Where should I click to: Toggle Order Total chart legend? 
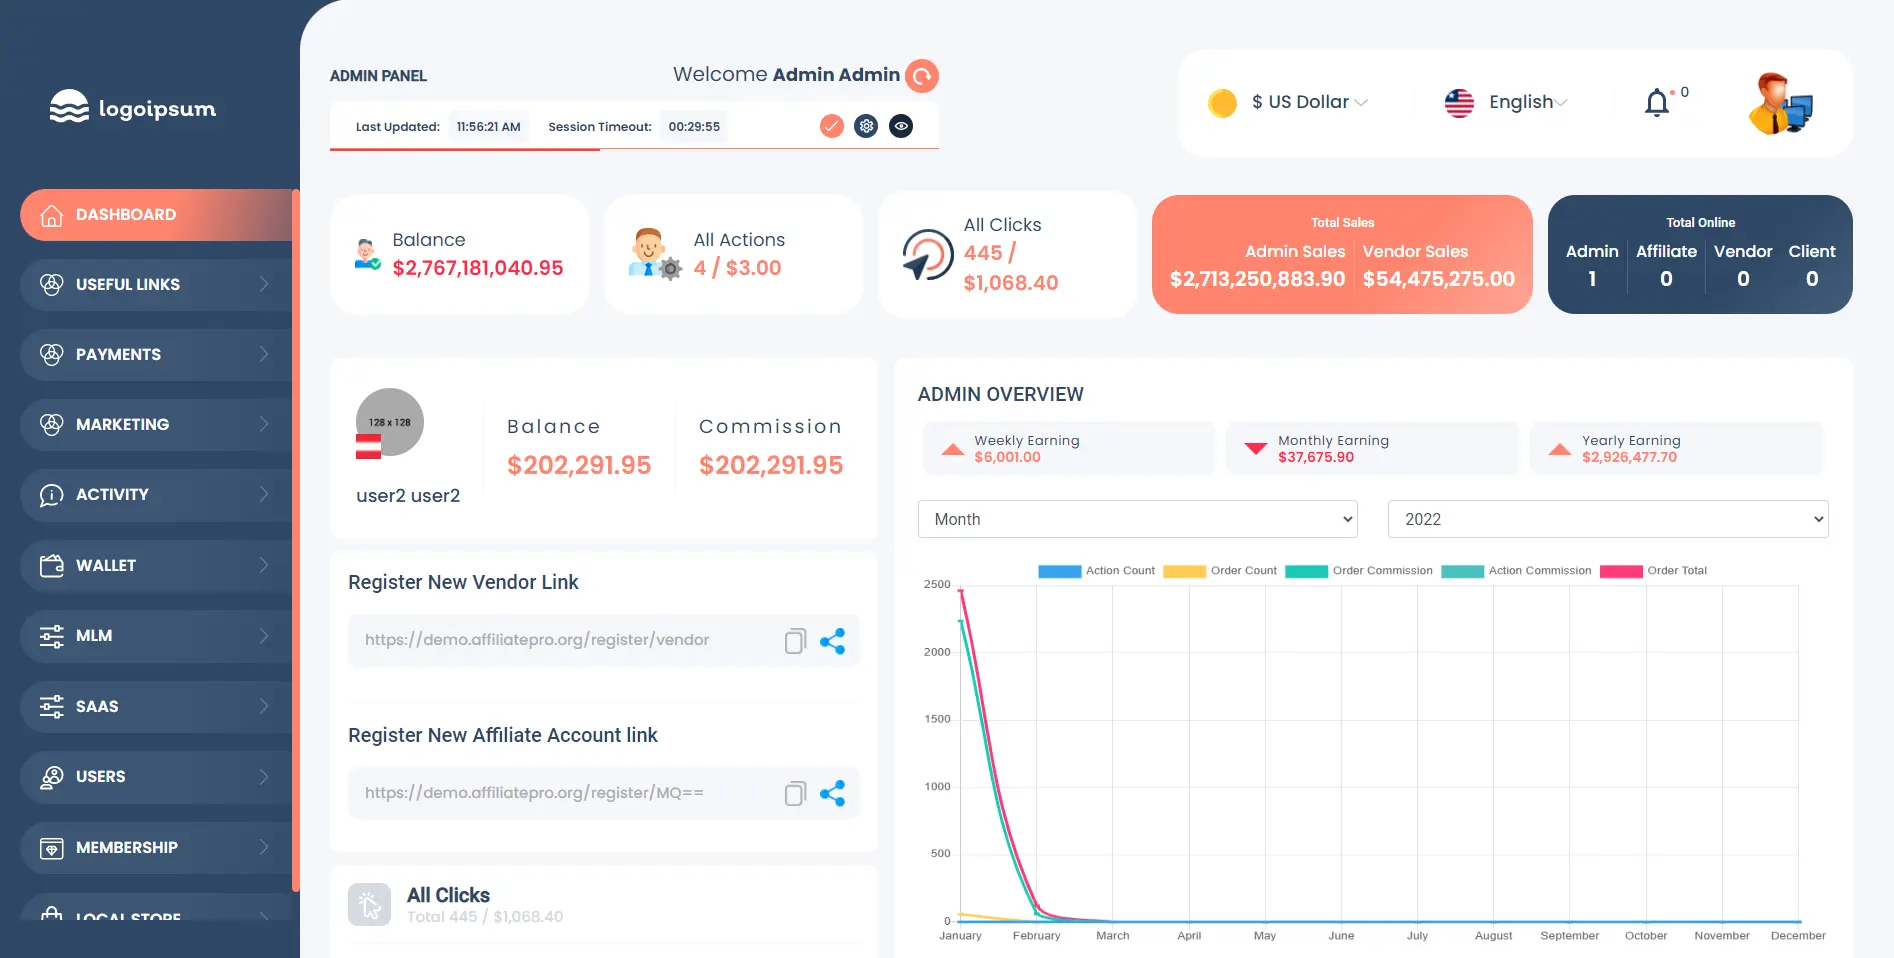(1654, 571)
